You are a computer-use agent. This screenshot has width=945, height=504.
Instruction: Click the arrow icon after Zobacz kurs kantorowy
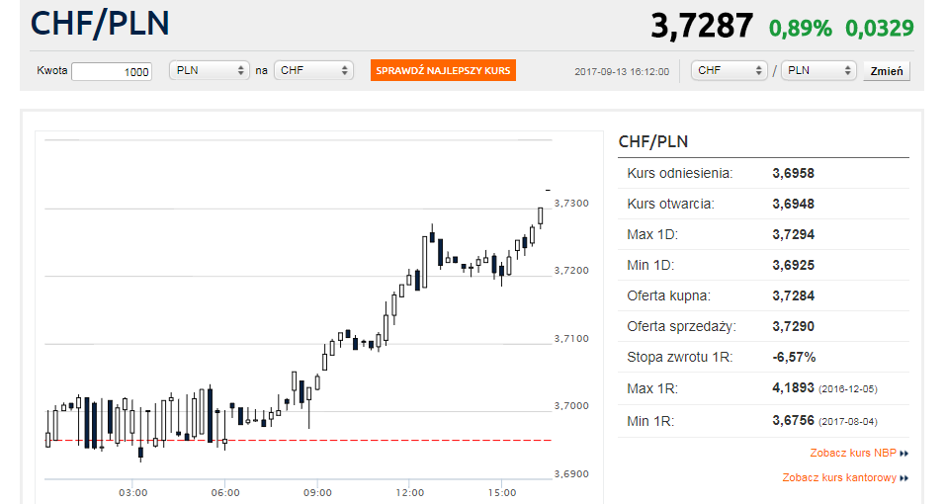(x=904, y=478)
